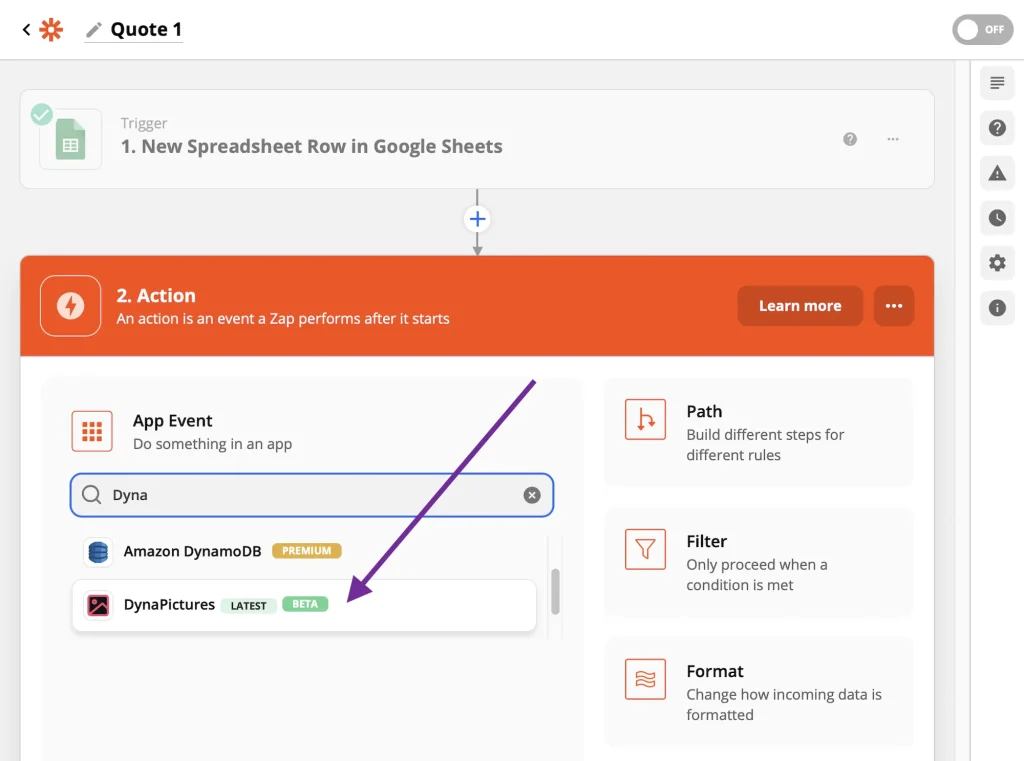
Task: Click the LATEST badge on DynaPictures
Action: [x=248, y=606]
